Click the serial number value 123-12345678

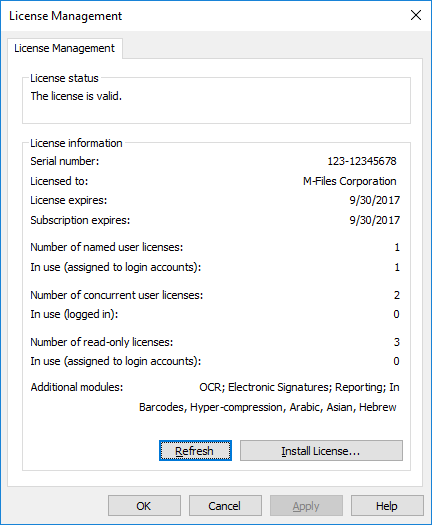[362, 161]
